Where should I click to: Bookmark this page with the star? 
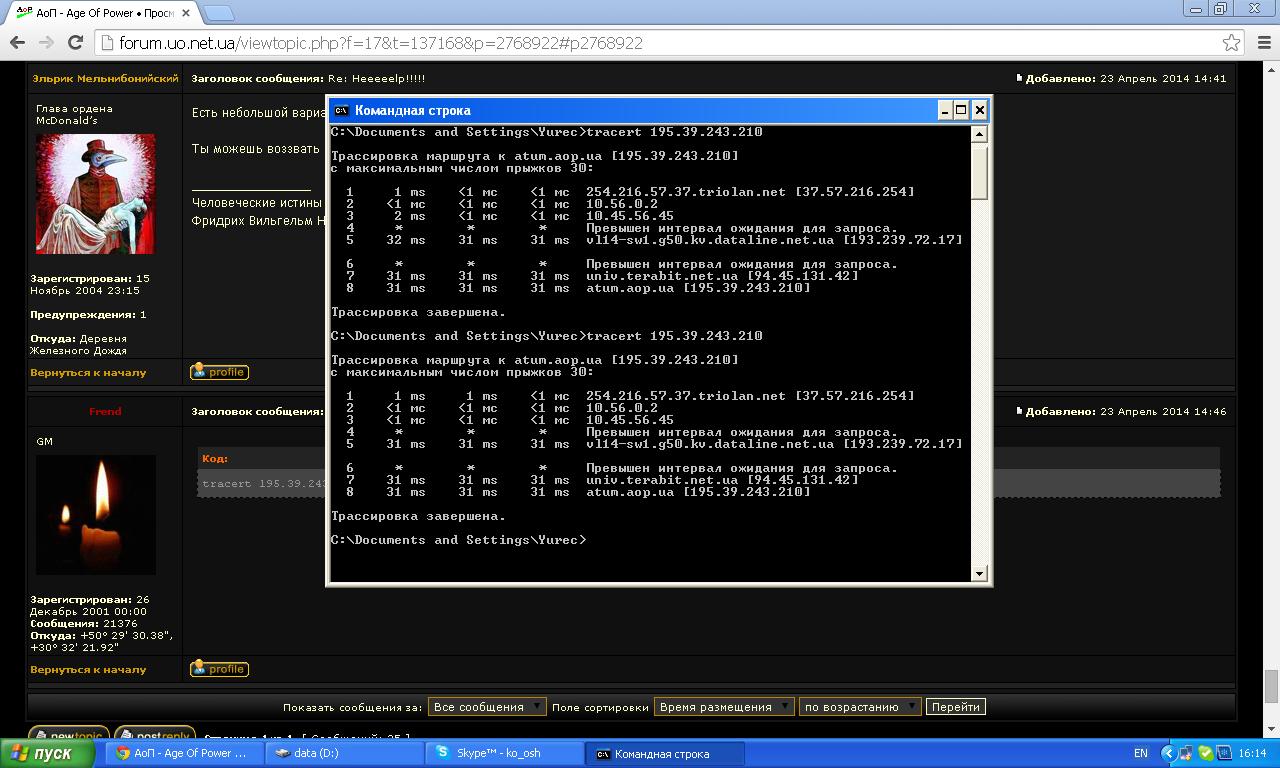[1231, 43]
